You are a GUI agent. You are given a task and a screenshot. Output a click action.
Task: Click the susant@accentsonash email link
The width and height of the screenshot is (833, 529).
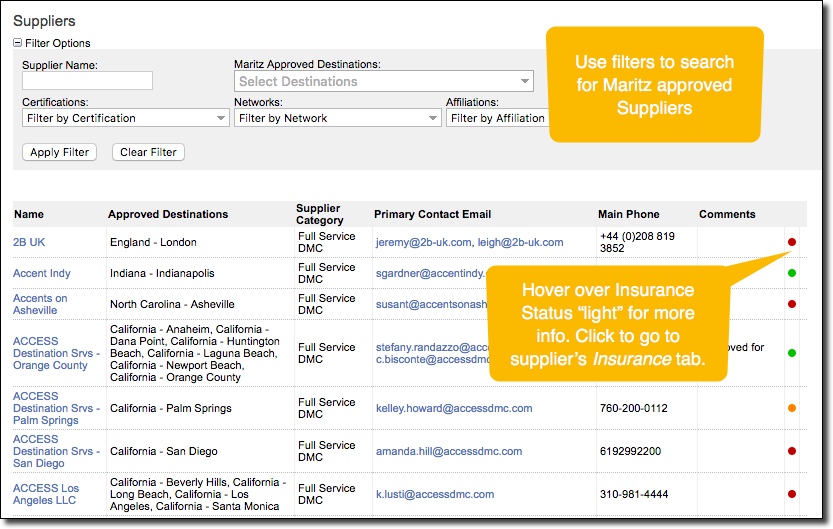click(x=431, y=304)
